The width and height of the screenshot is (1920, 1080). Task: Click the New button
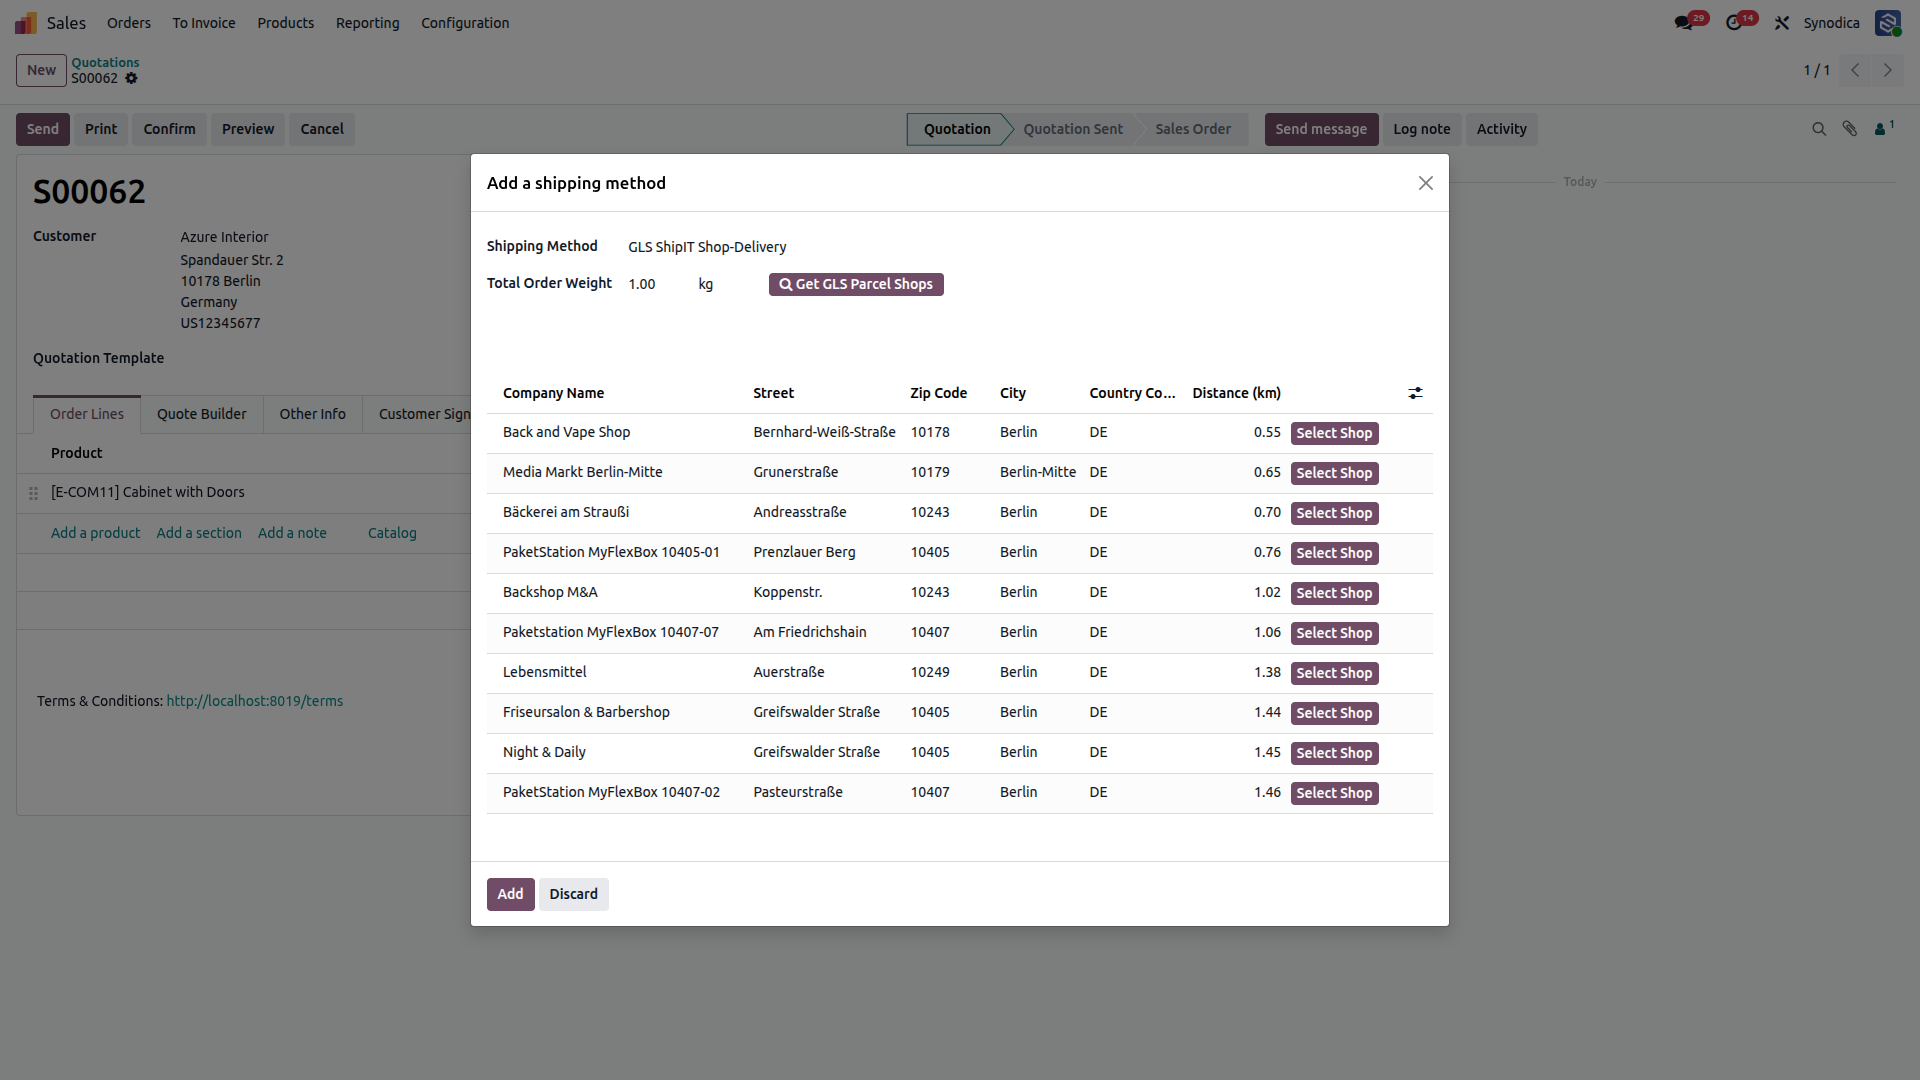tap(41, 70)
